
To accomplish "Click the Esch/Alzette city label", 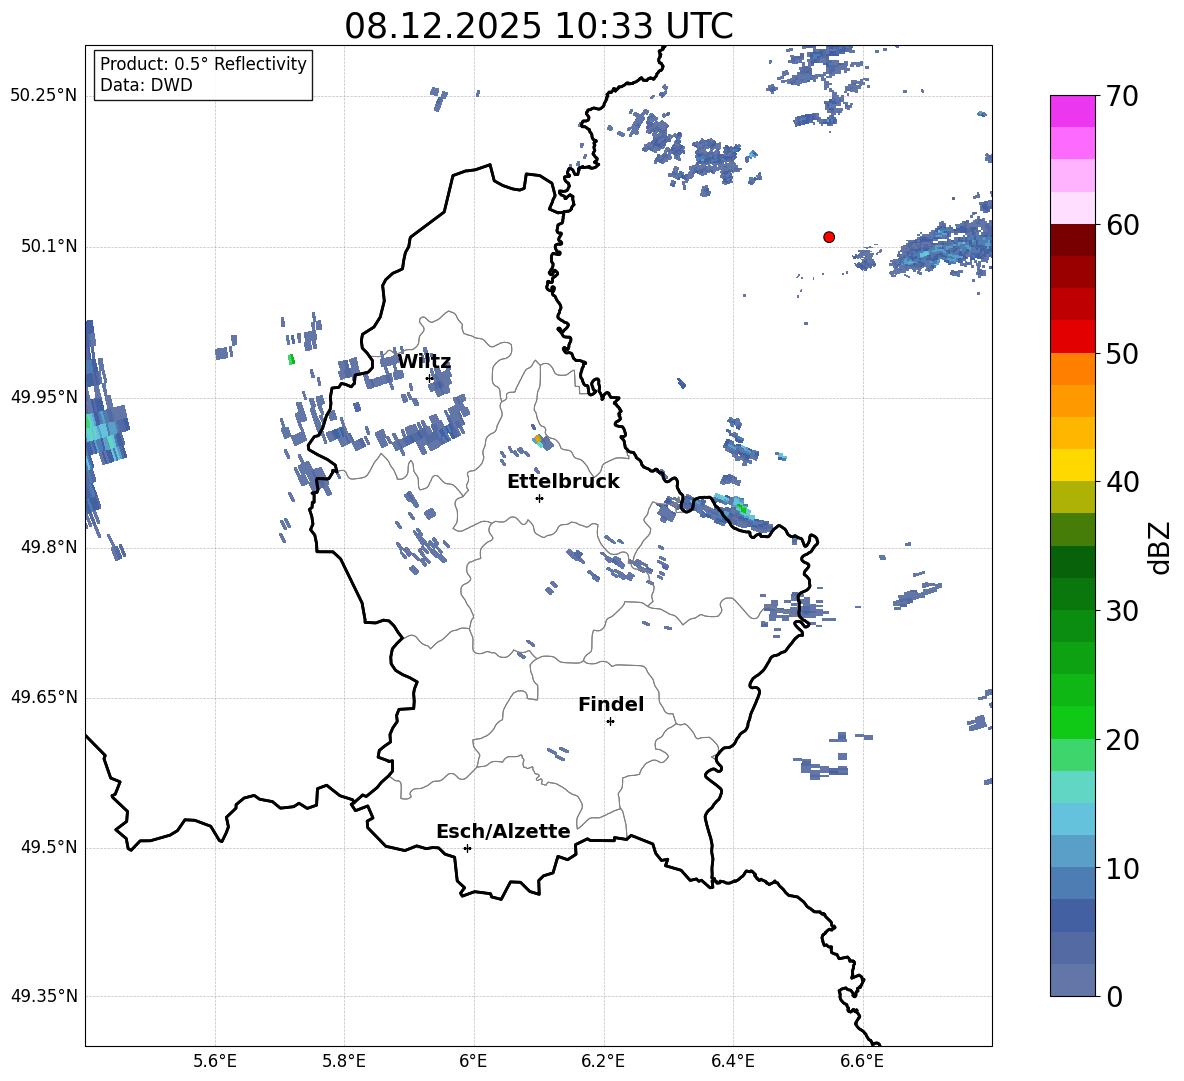I will (x=503, y=831).
